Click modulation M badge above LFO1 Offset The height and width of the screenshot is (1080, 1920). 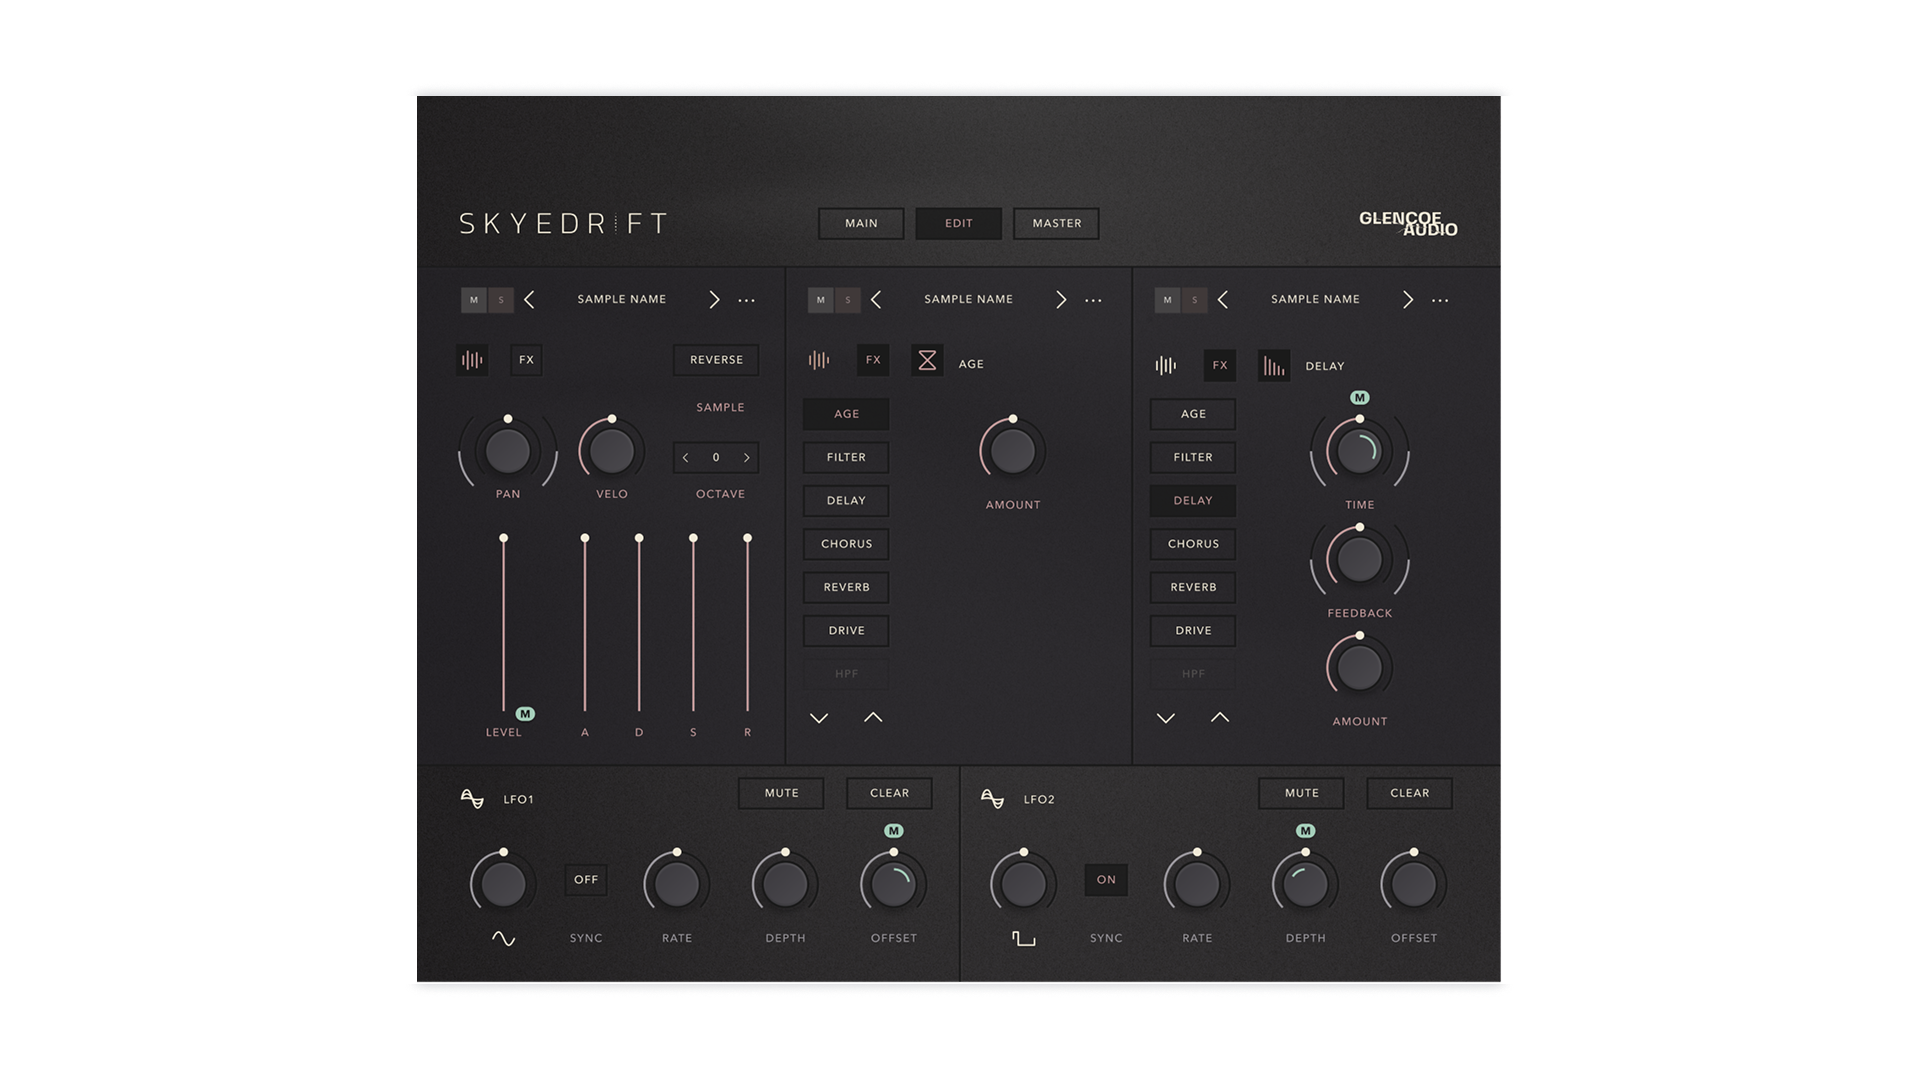pyautogui.click(x=894, y=831)
